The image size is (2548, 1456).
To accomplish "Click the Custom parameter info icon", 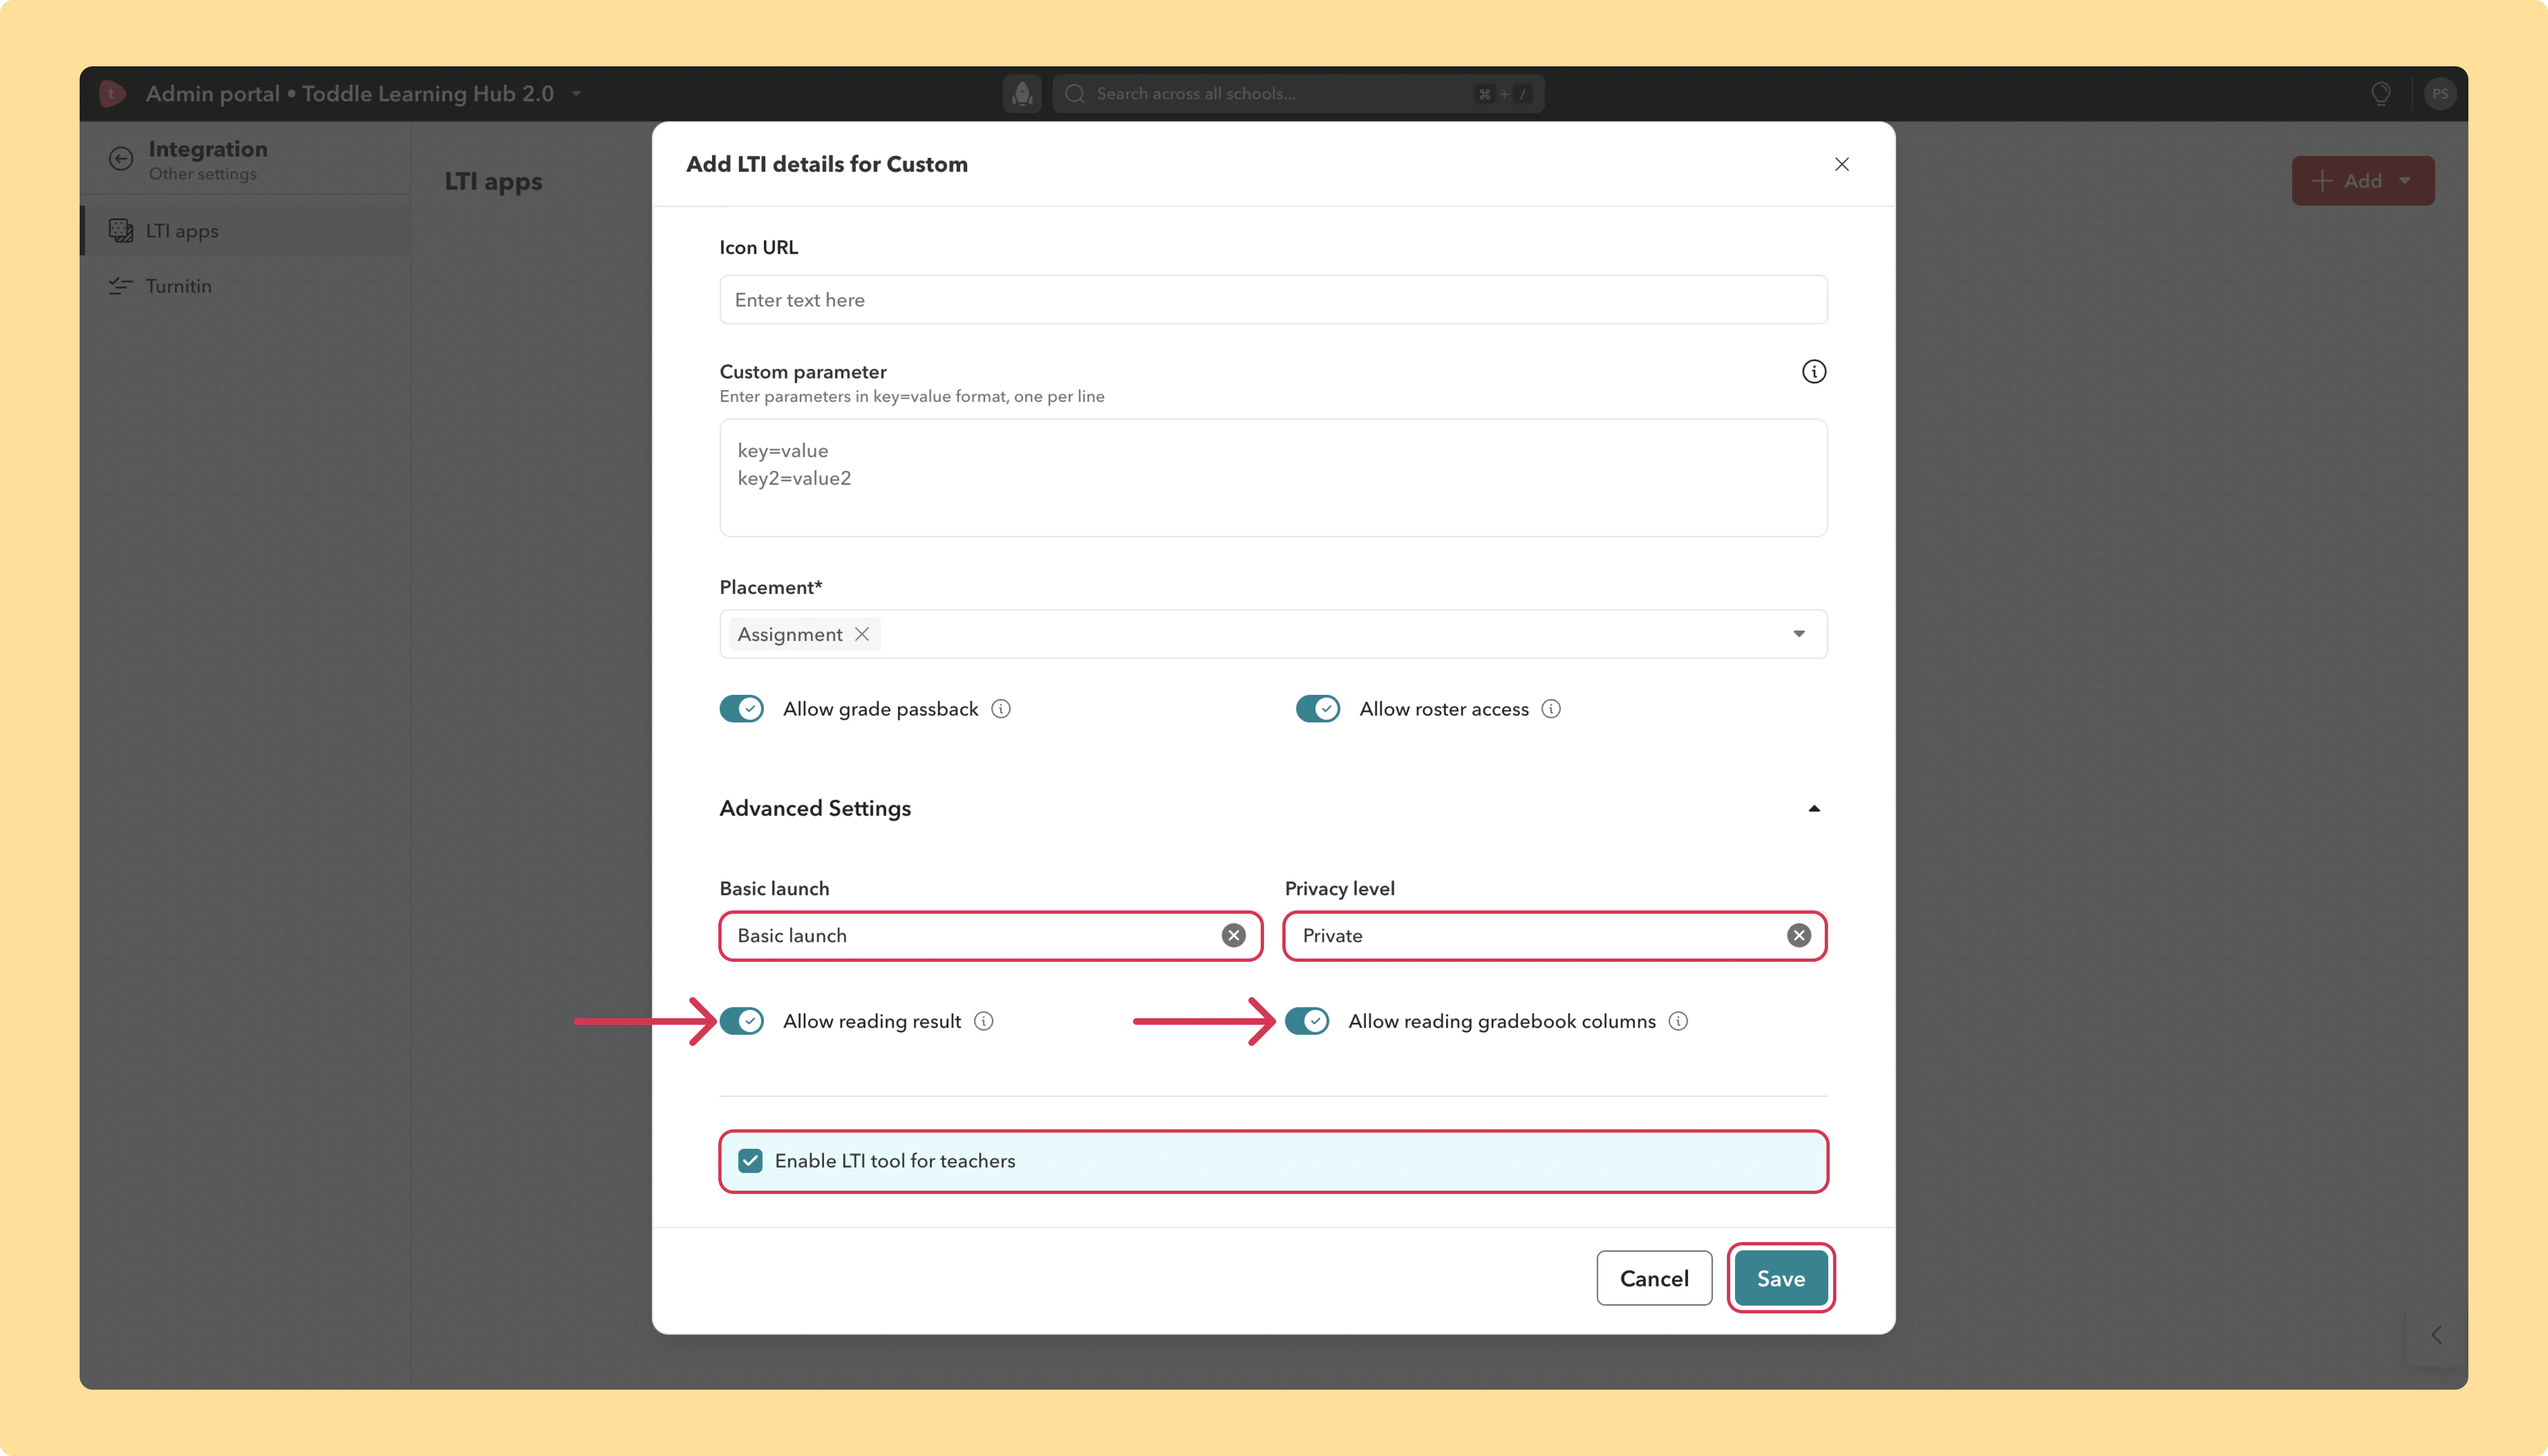I will (x=1813, y=372).
